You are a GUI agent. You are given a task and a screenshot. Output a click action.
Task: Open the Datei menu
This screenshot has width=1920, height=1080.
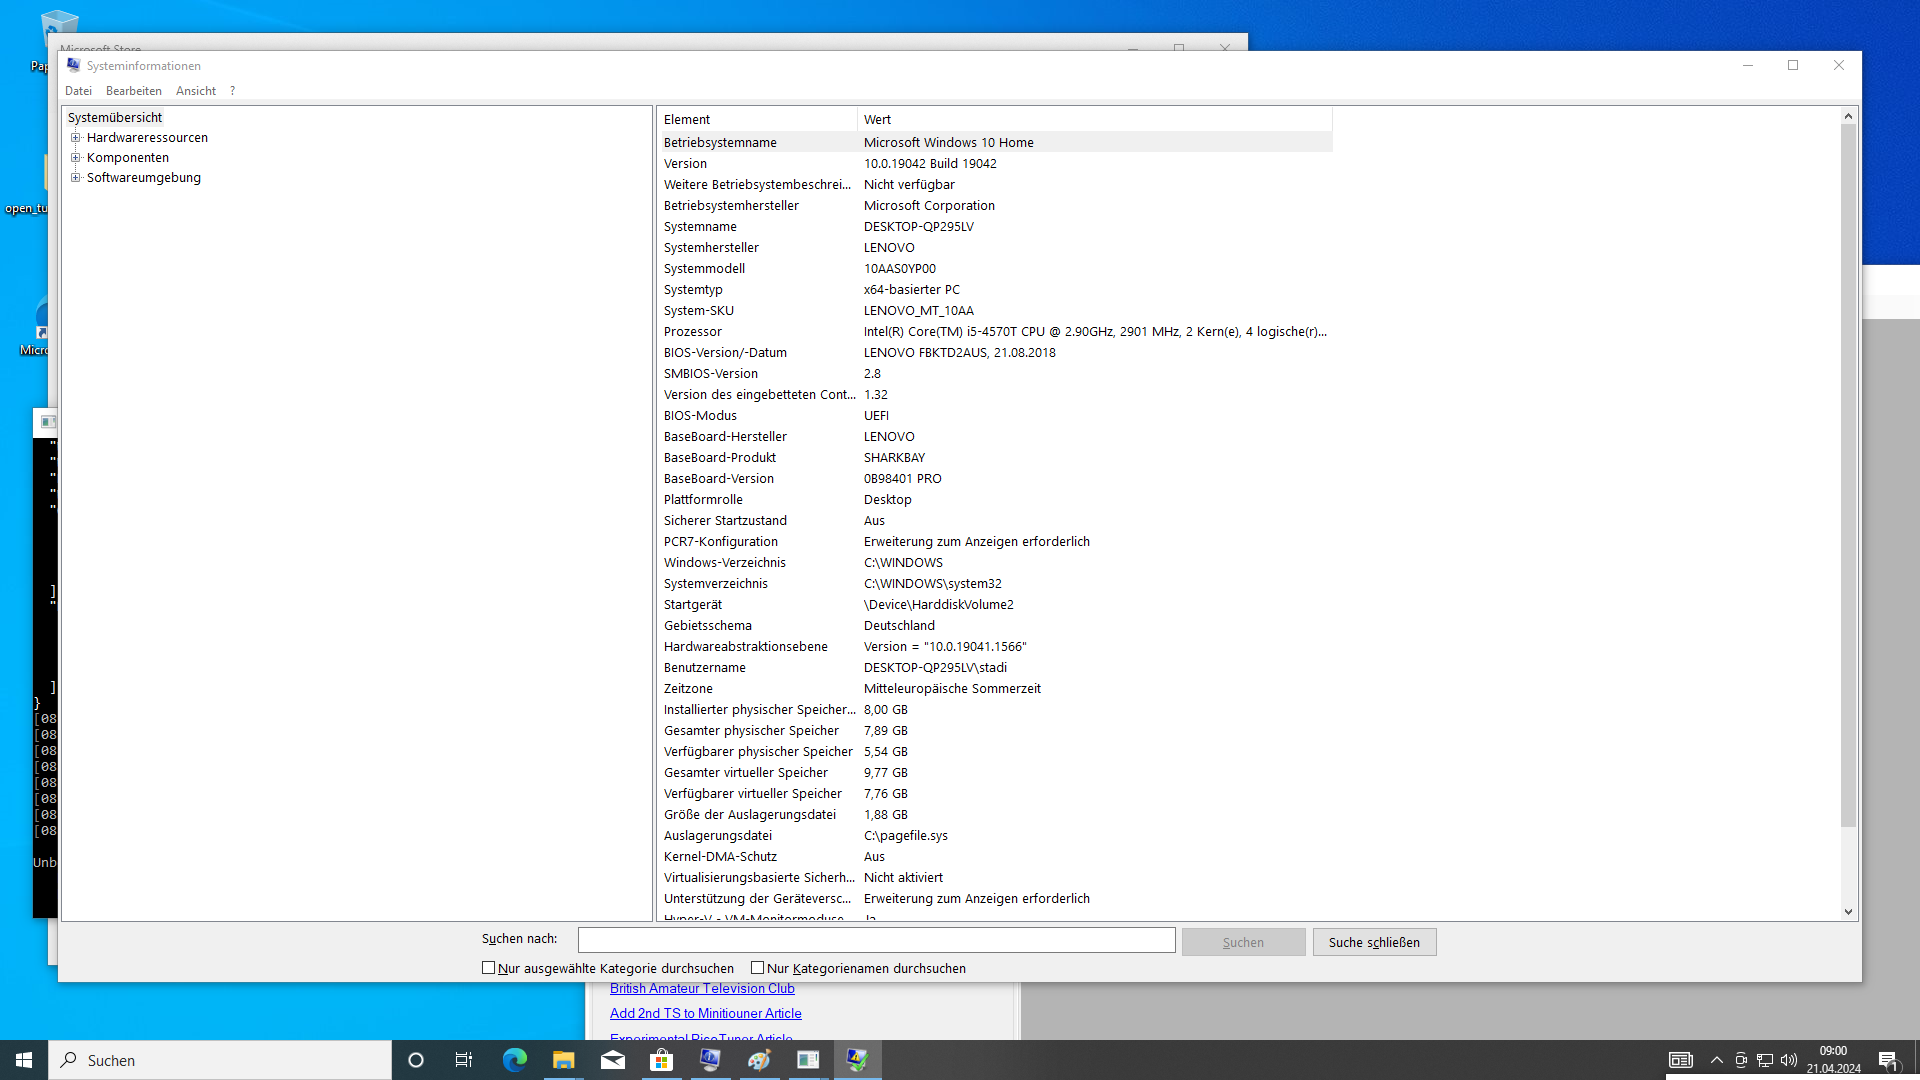tap(78, 91)
